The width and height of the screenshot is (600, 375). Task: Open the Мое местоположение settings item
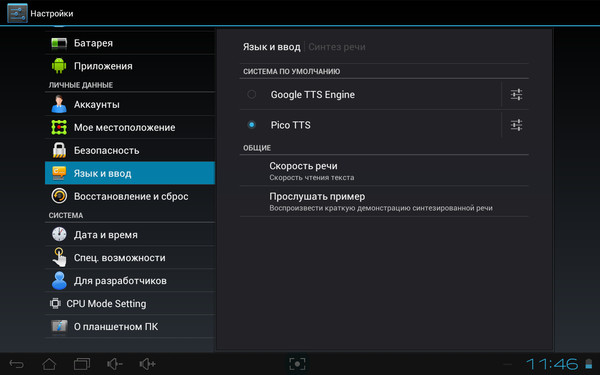tap(130, 127)
